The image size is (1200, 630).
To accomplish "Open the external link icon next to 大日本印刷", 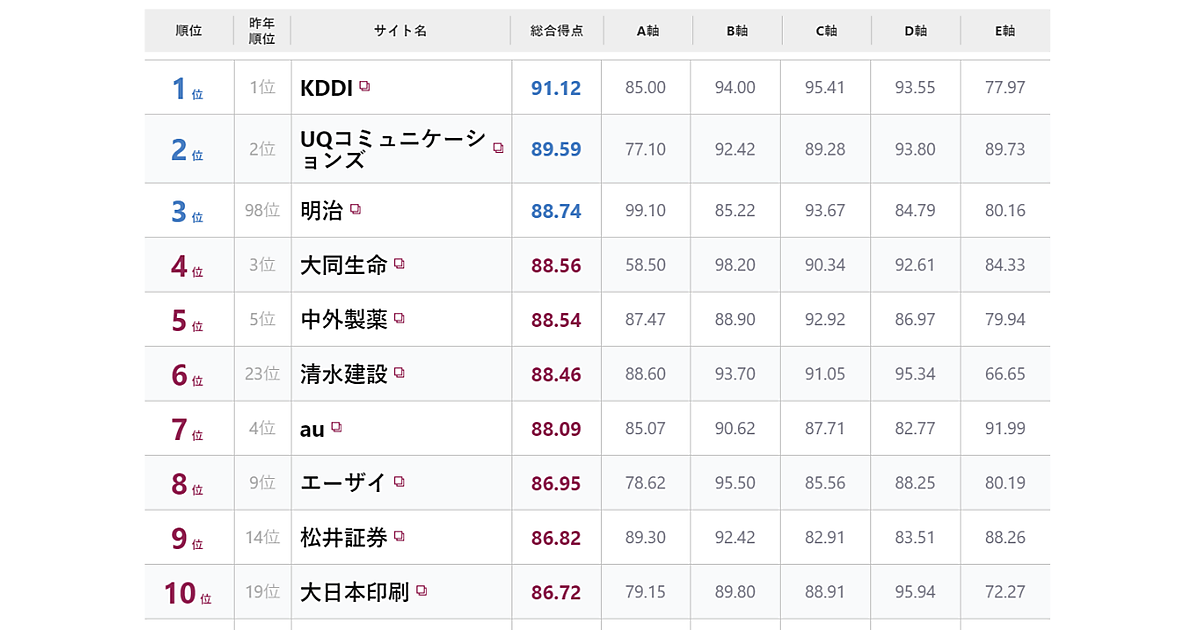I will (x=421, y=591).
